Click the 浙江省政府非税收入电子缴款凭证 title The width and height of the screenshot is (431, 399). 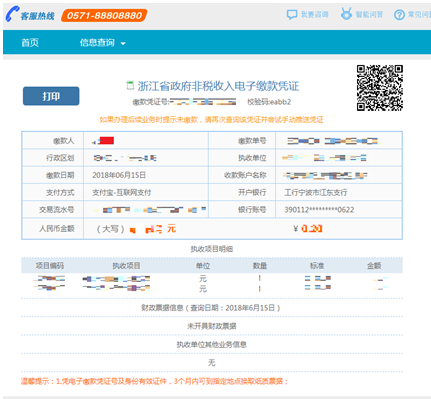(x=218, y=86)
